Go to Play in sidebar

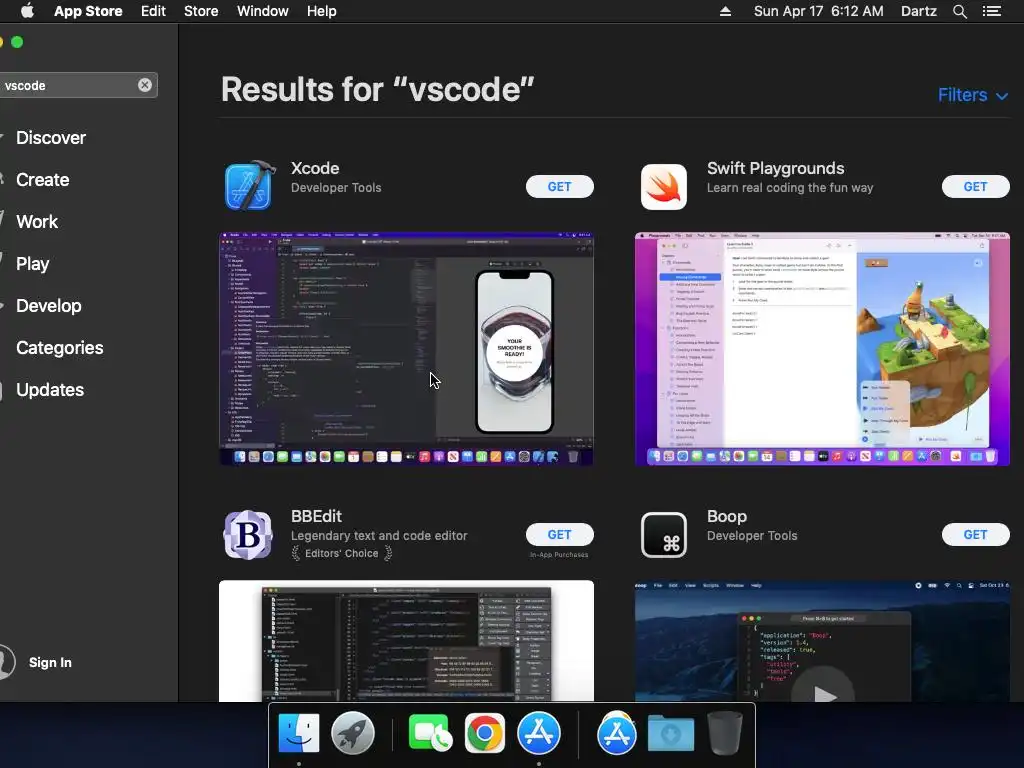[33, 264]
